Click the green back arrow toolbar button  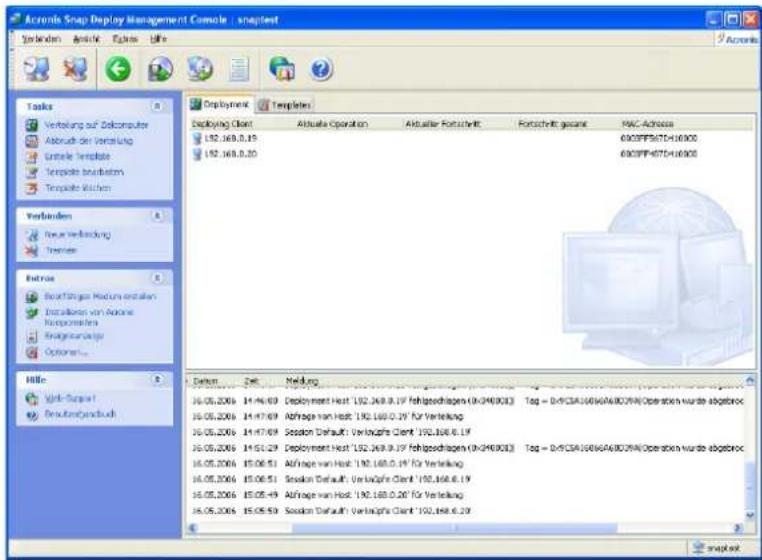118,69
